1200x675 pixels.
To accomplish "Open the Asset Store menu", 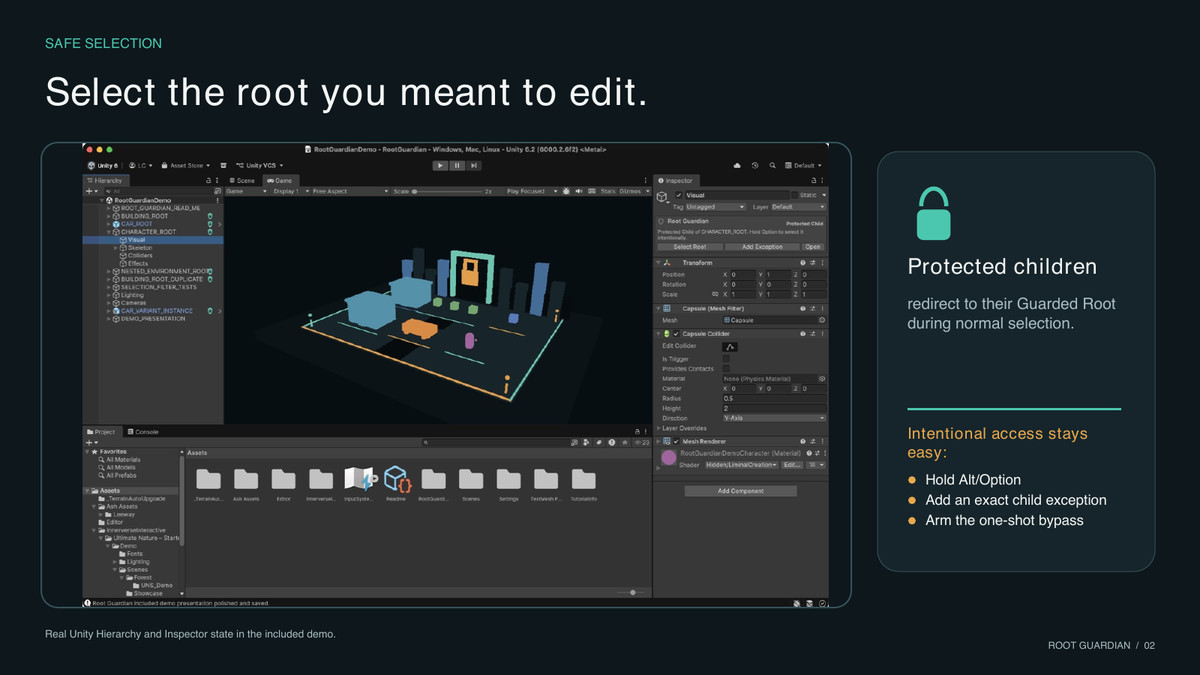I will point(185,165).
